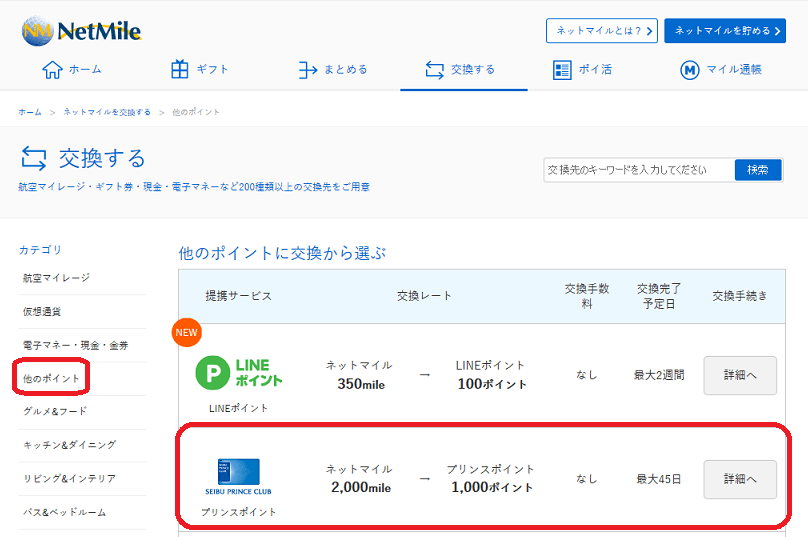Select 他のポイント category
Image resolution: width=808 pixels, height=537 pixels.
coord(51,378)
